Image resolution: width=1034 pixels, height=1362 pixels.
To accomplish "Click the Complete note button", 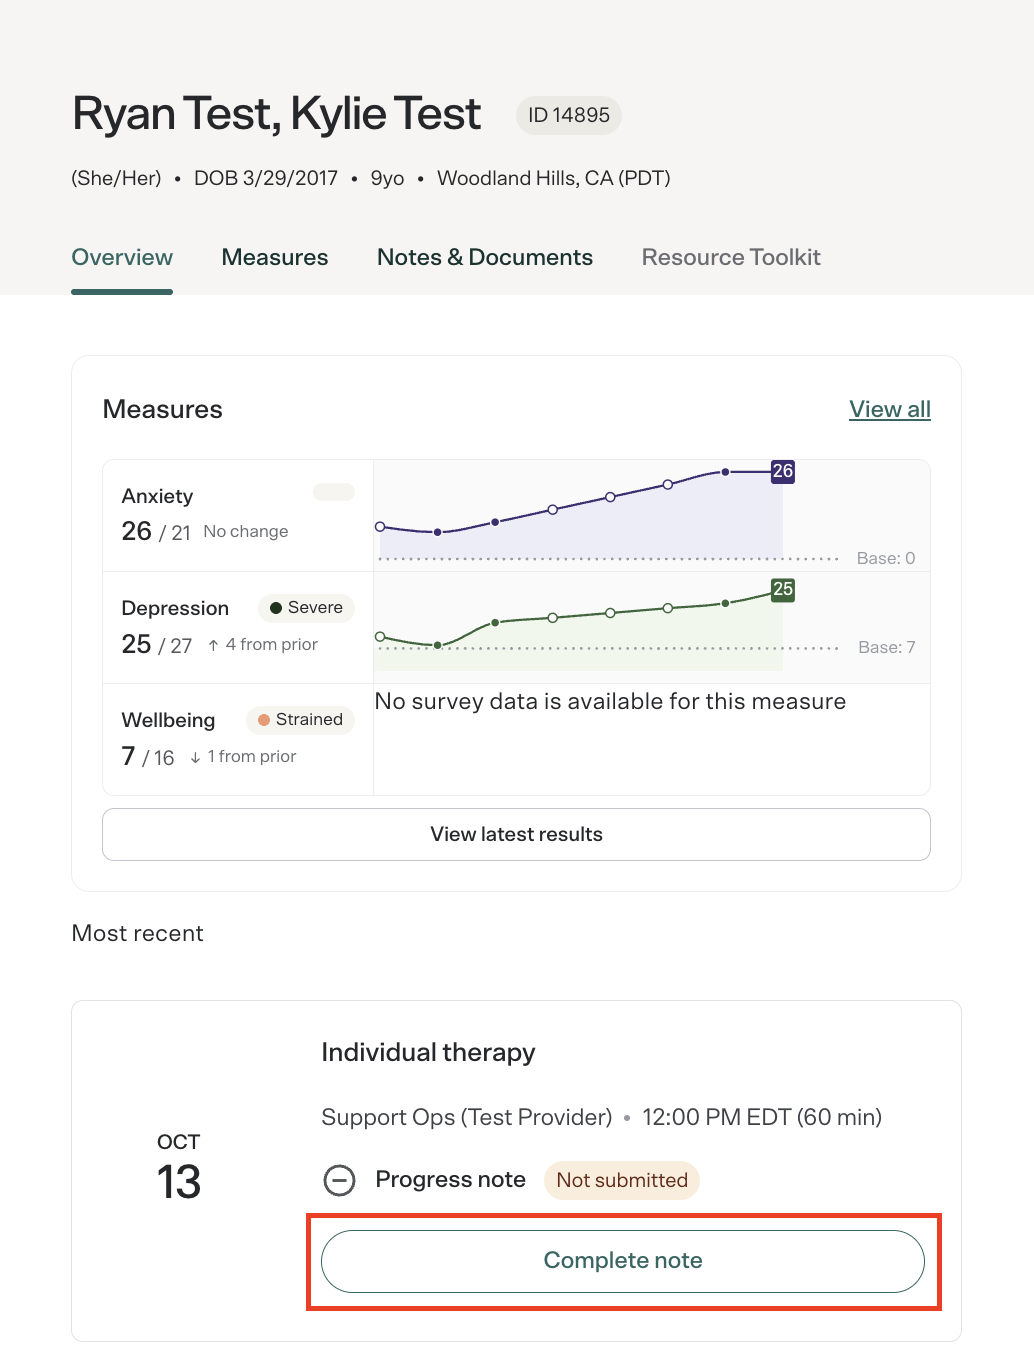I will (x=623, y=1261).
